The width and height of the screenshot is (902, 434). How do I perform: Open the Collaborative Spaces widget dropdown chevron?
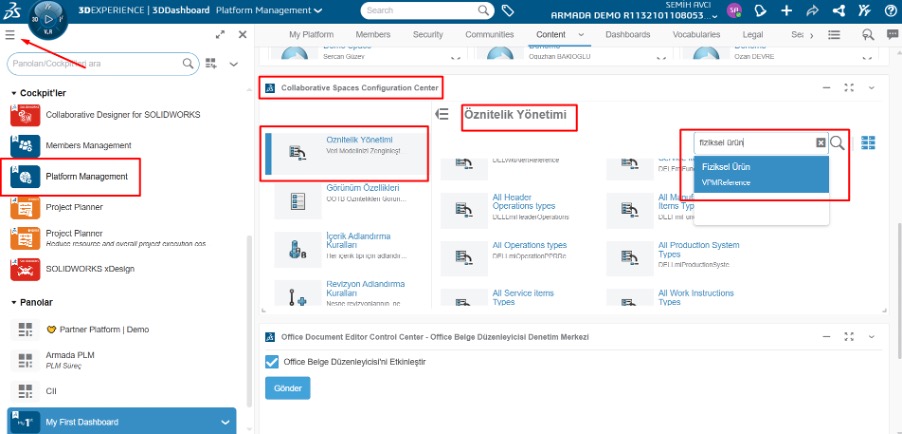coord(872,87)
